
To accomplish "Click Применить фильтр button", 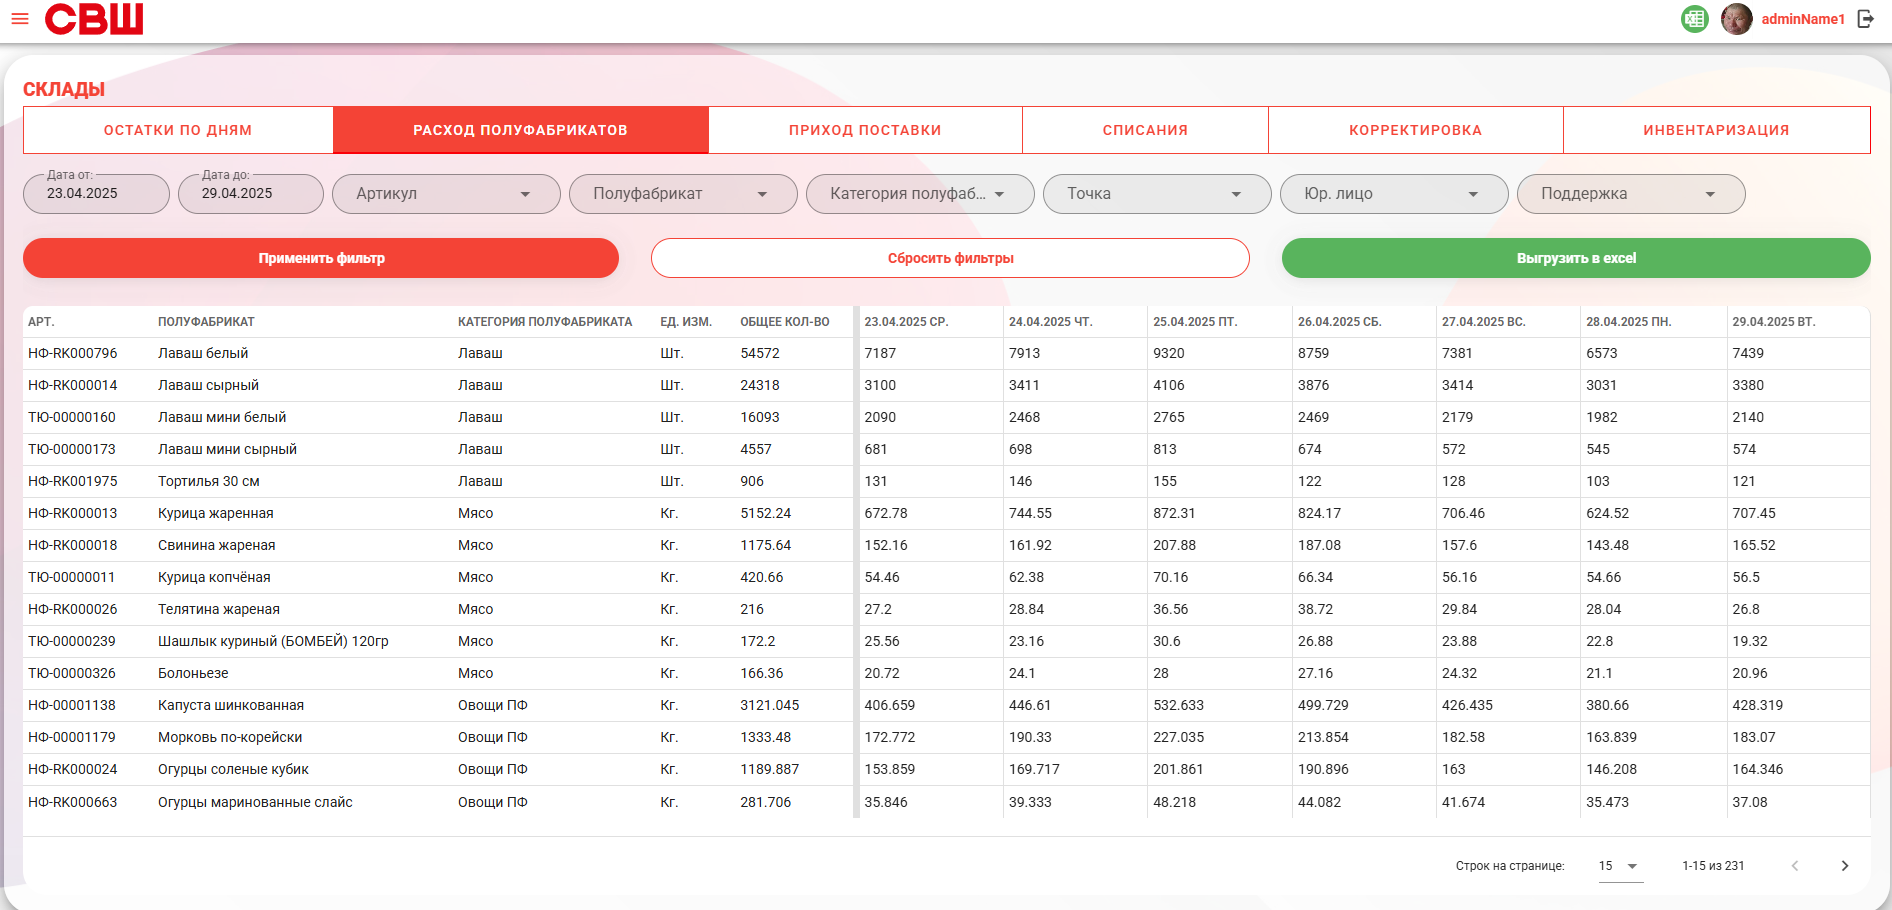I will (x=321, y=258).
